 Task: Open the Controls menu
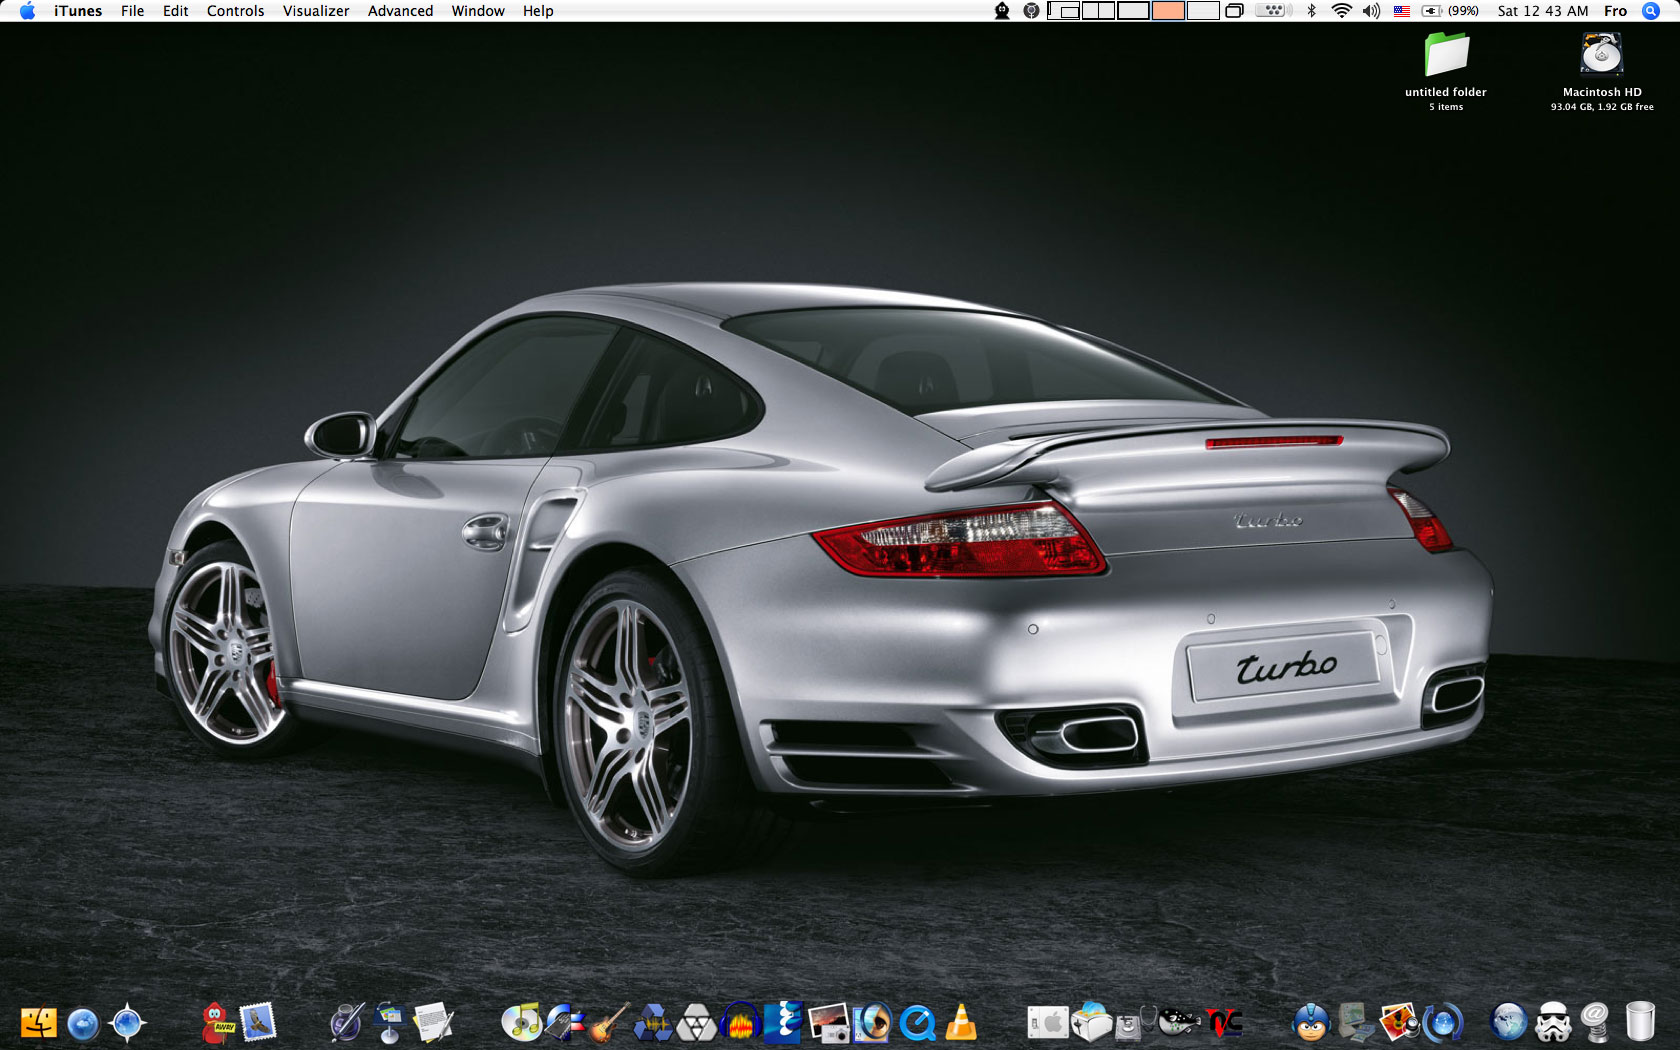pos(235,11)
